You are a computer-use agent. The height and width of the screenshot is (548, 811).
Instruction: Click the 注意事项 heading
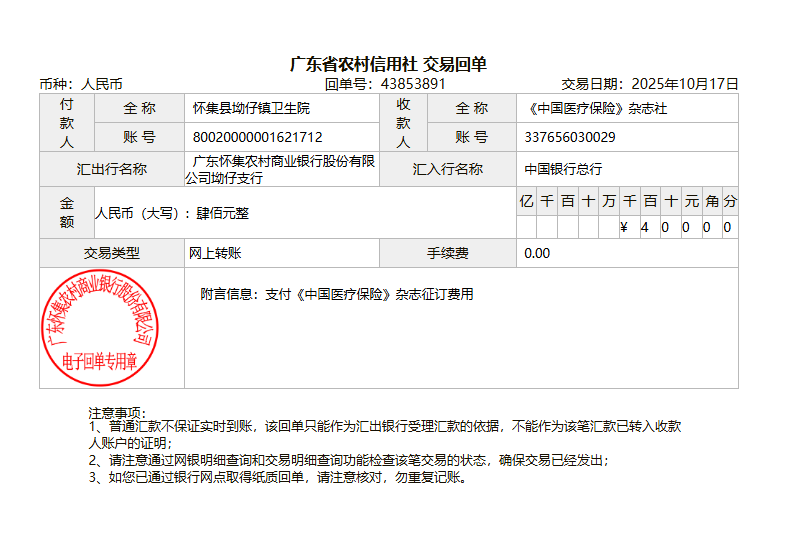(x=117, y=412)
